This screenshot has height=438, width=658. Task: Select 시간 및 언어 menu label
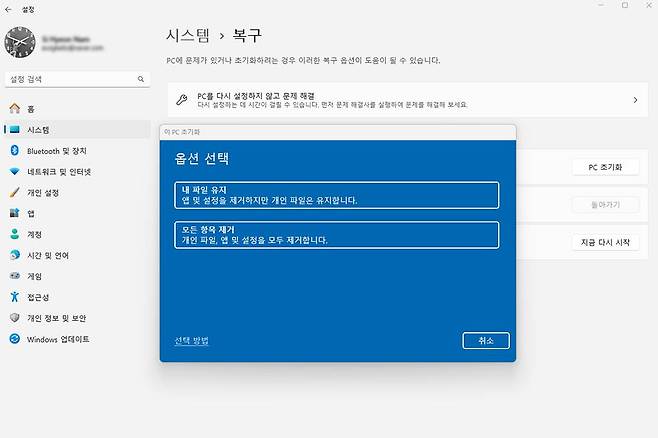(48, 256)
